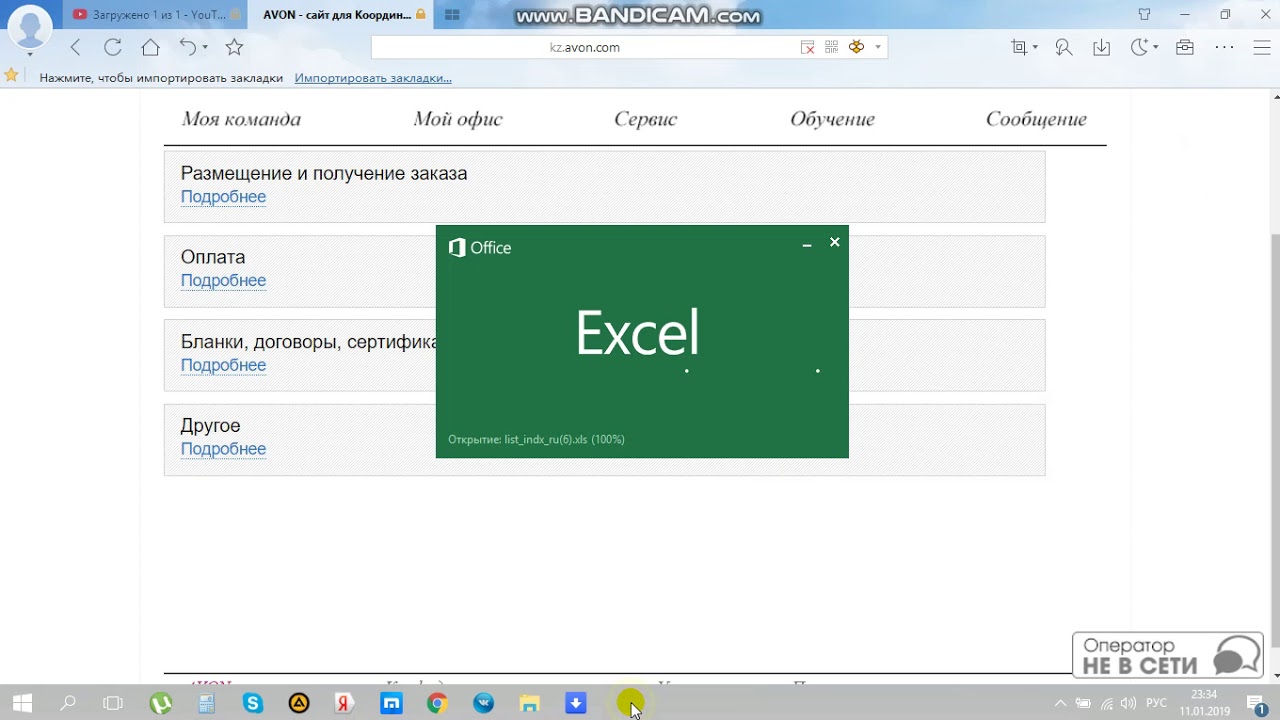The height and width of the screenshot is (720, 1280).
Task: Click the Импортировать закладки link
Action: [x=373, y=77]
